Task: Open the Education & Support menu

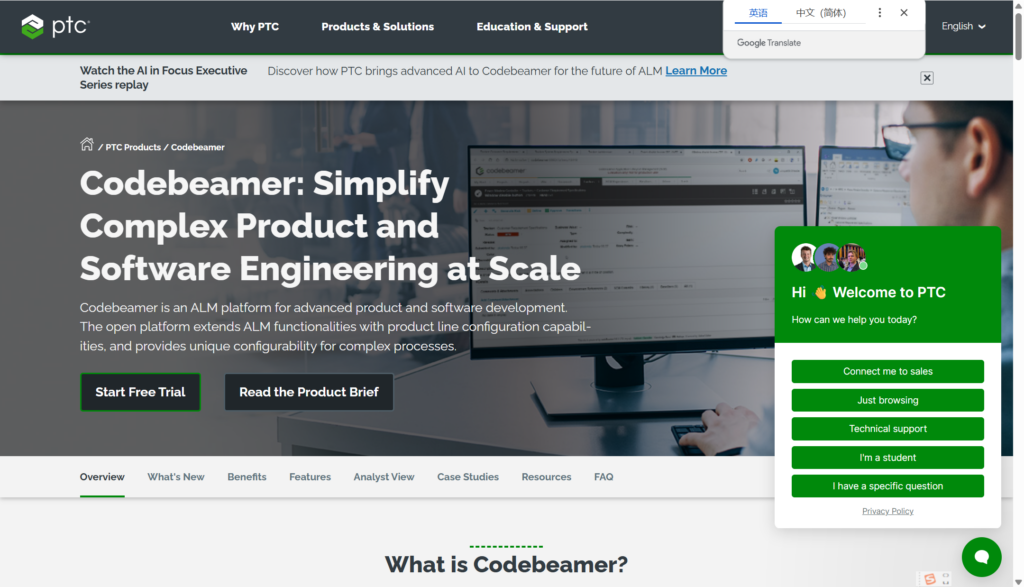Action: (x=532, y=27)
